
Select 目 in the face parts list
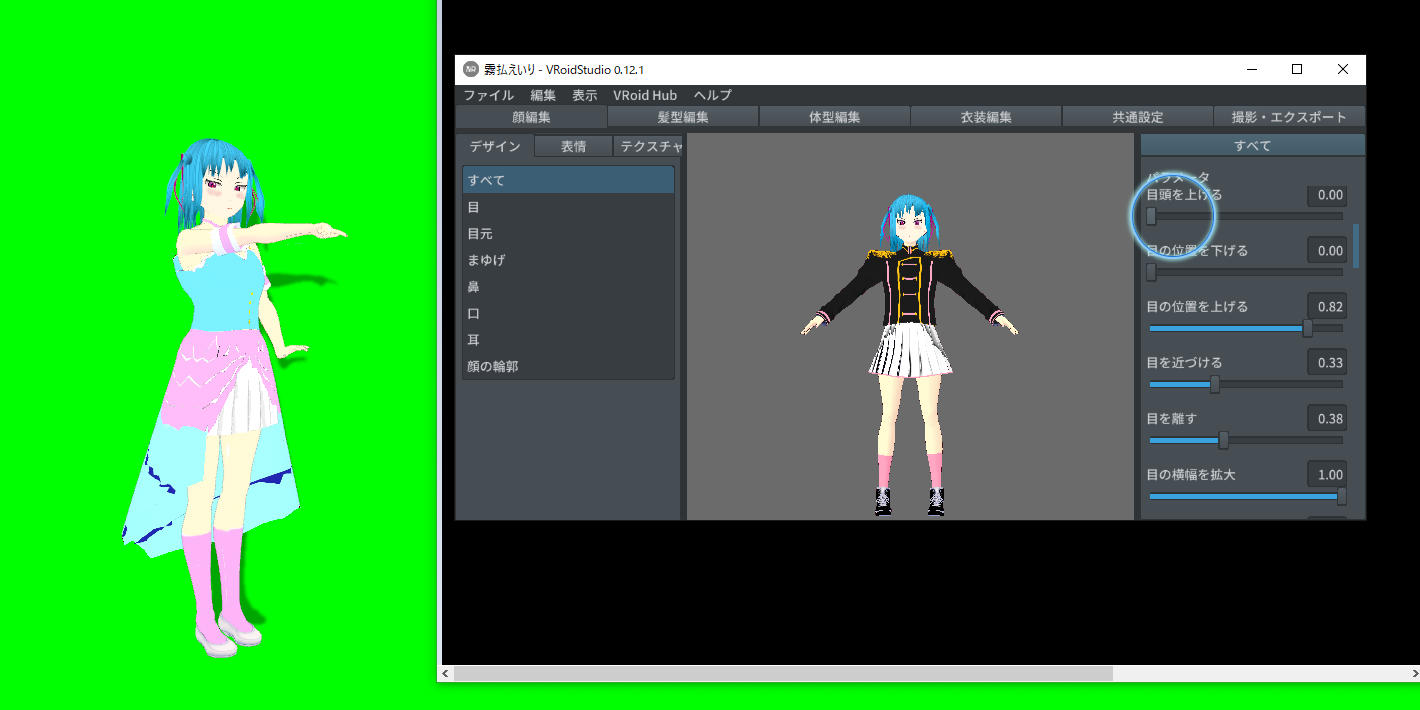pyautogui.click(x=568, y=207)
